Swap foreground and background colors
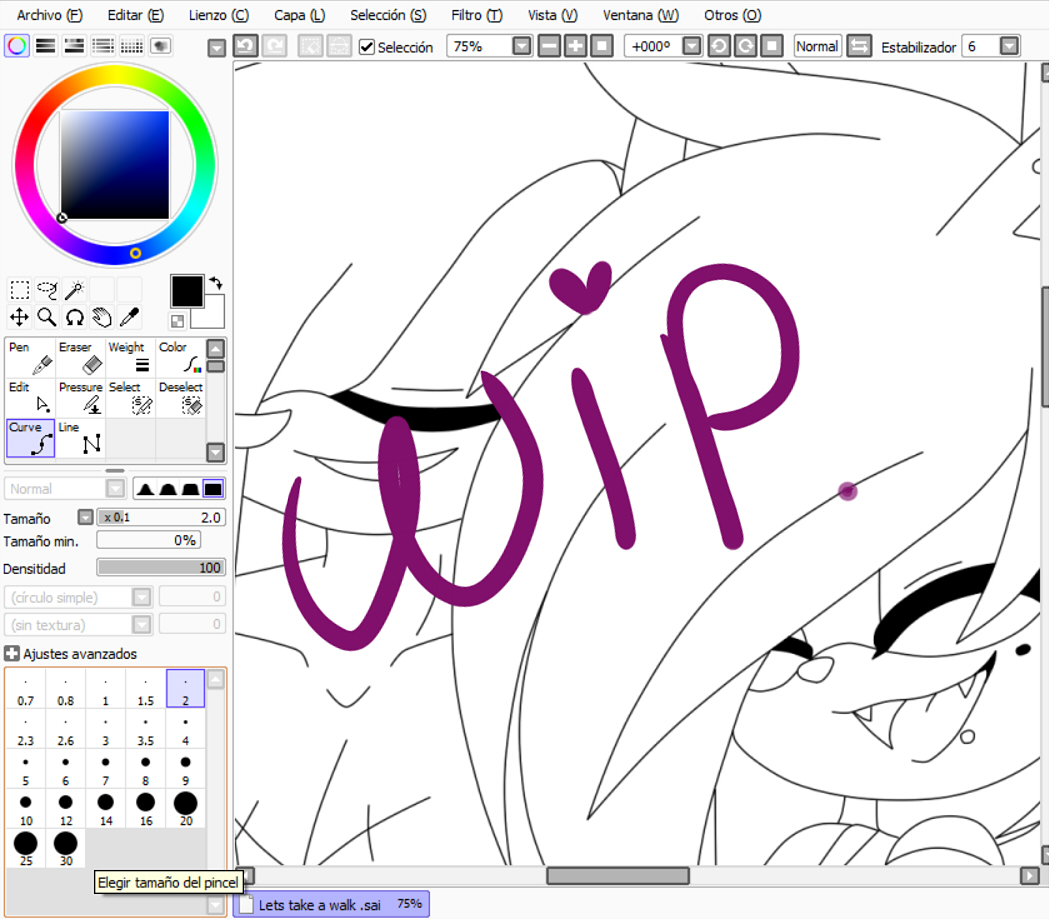 [216, 283]
